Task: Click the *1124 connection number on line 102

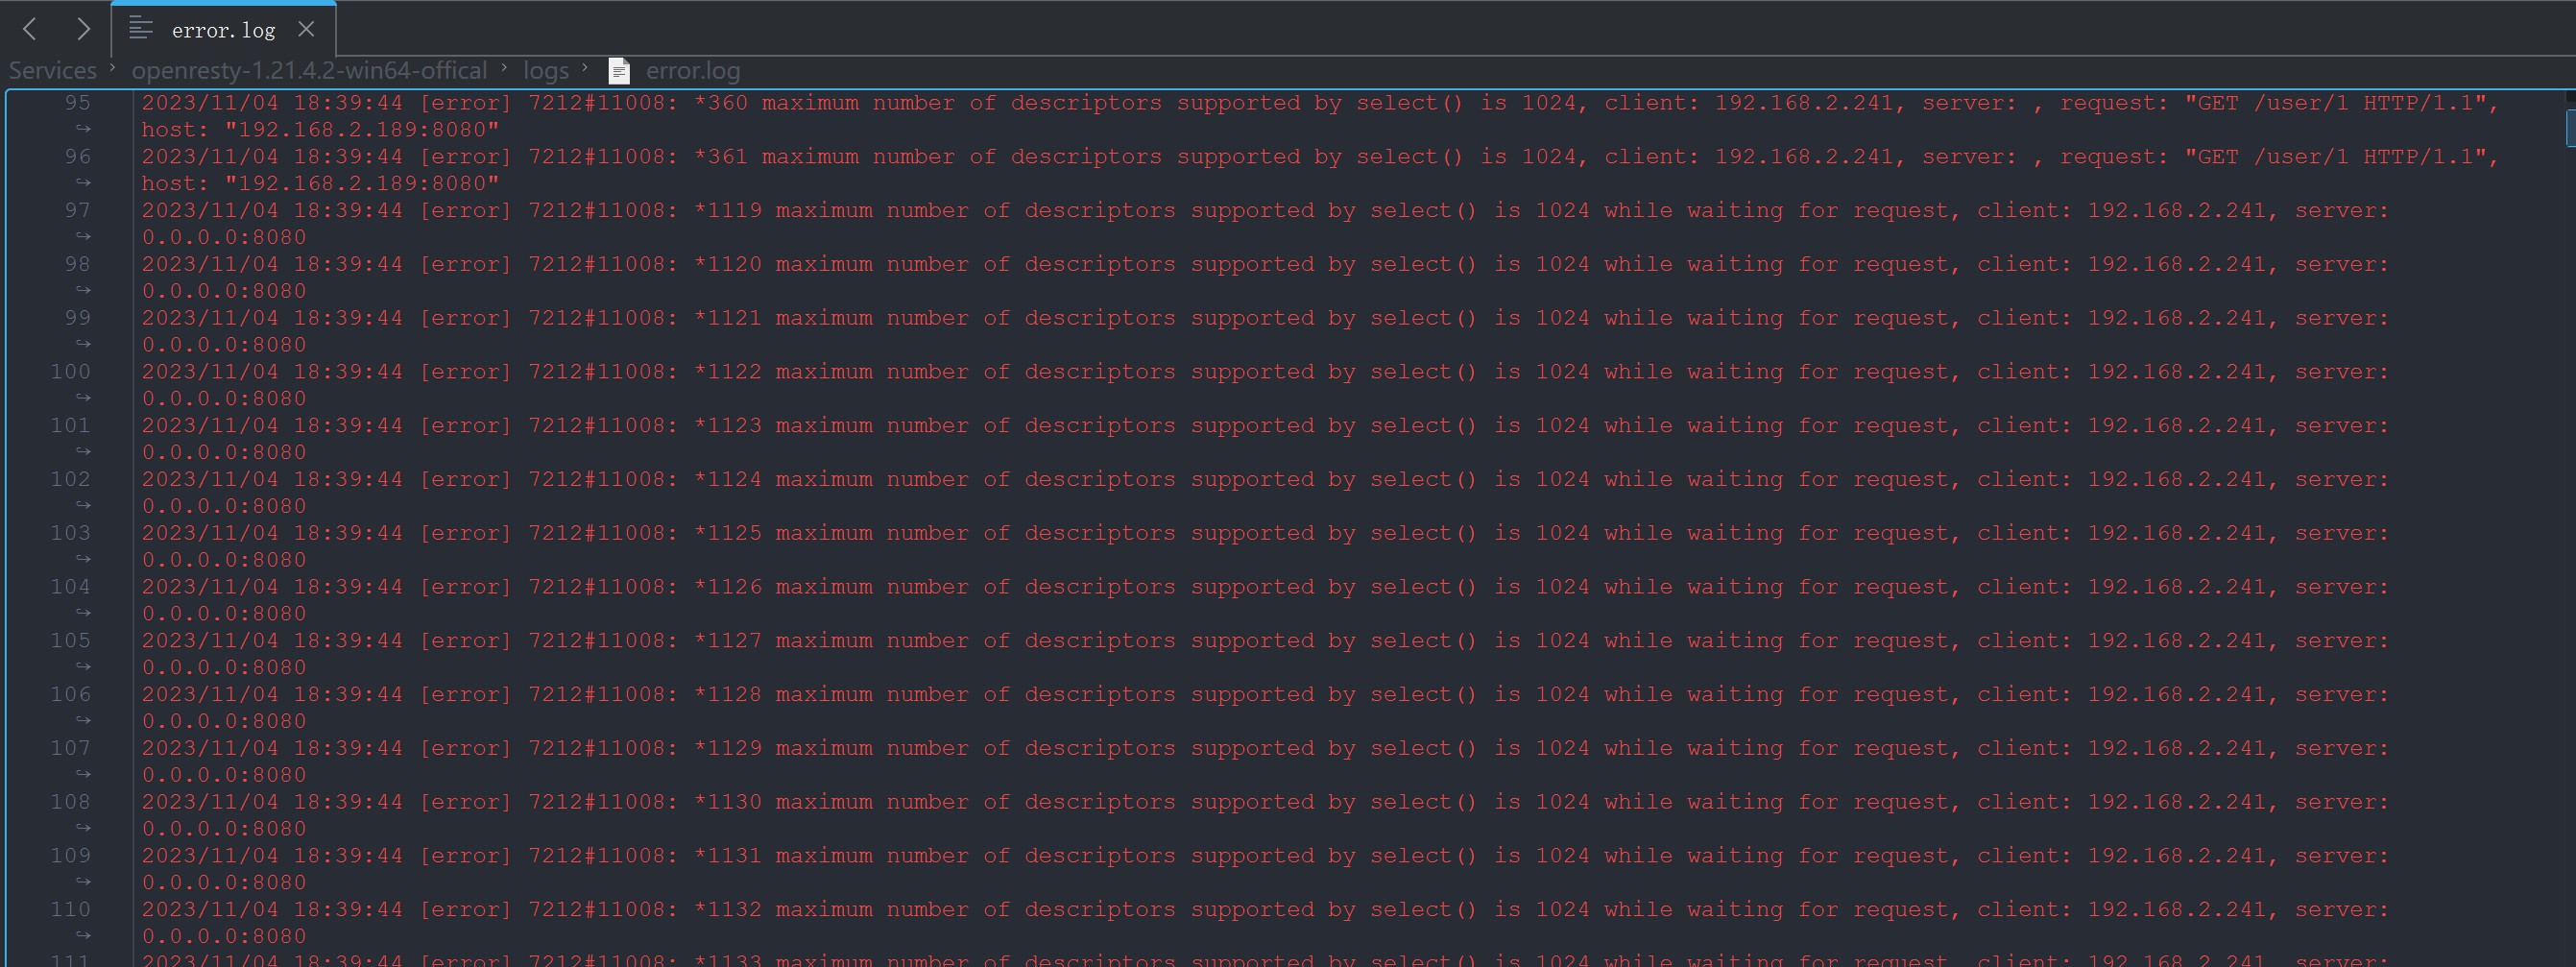Action: [728, 480]
